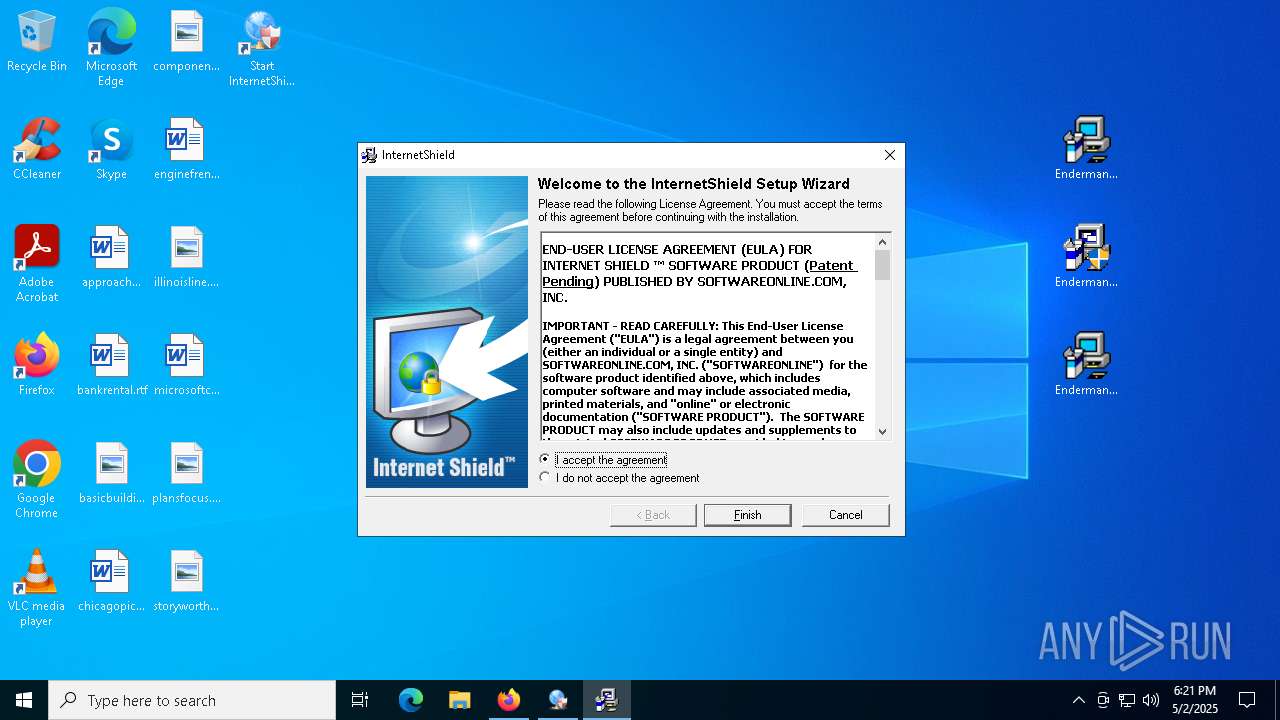Select the Google Chrome desktop shortcut

click(37, 480)
